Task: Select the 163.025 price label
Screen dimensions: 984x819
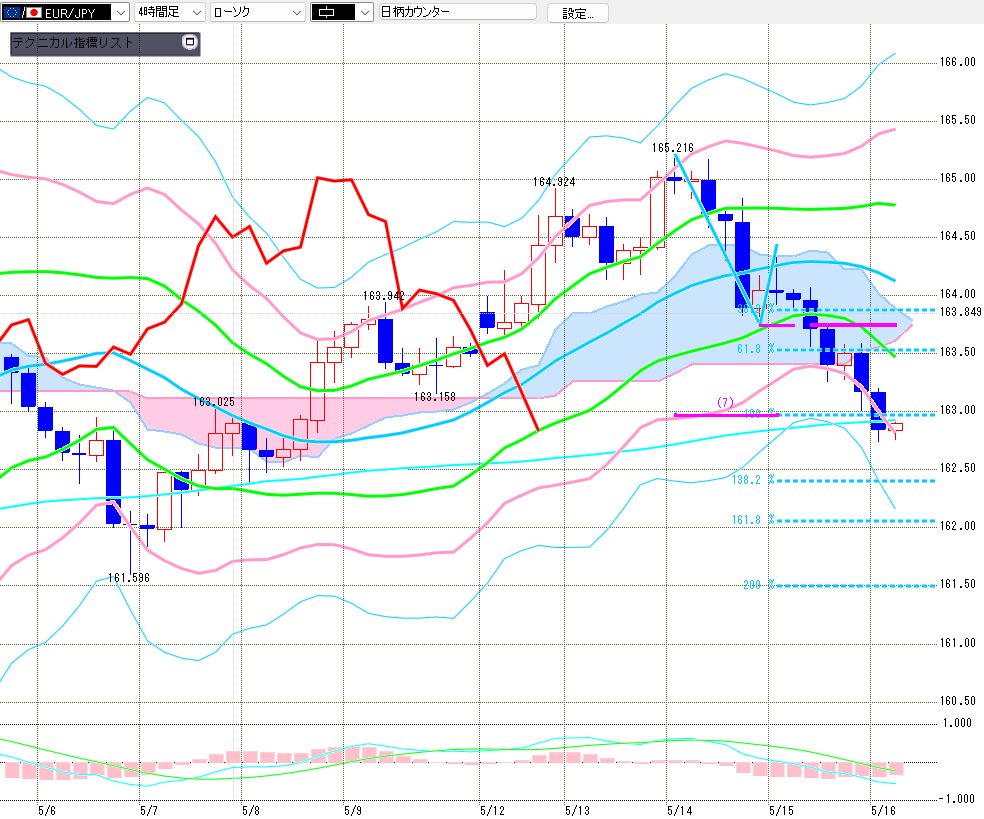Action: click(x=213, y=402)
